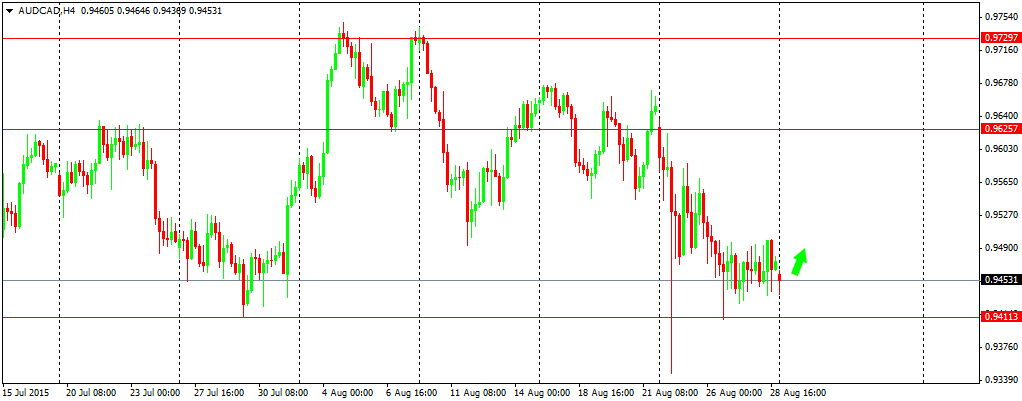This screenshot has width=1022, height=401.
Task: Click the 15 Jul 2015 date label
Action: coord(25,393)
